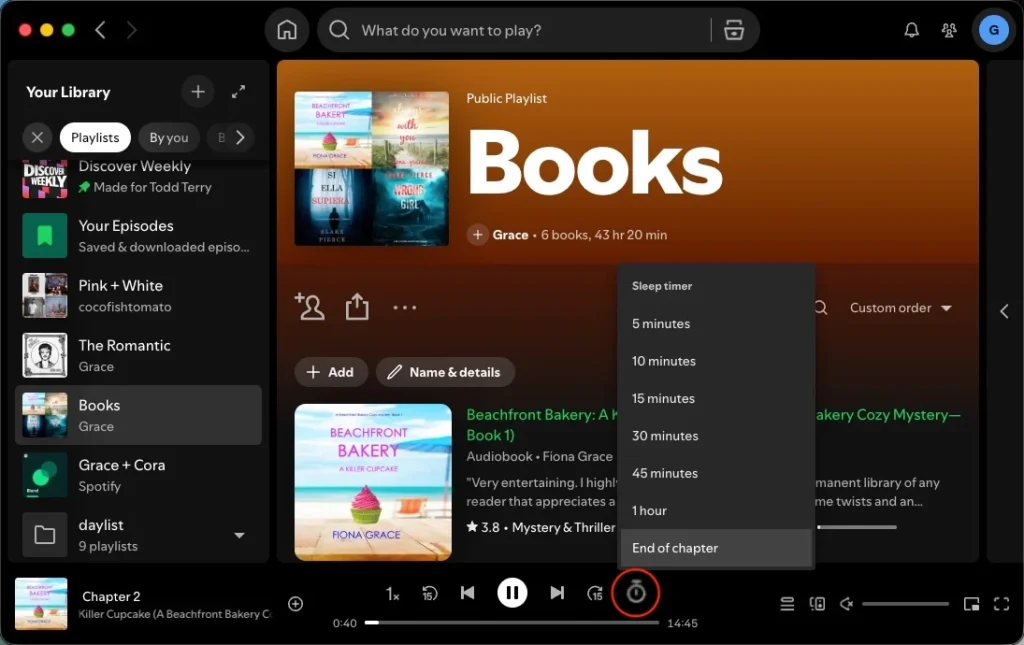Click Beachfront Bakery book cover thumbnail
This screenshot has width=1024, height=645.
coord(373,482)
